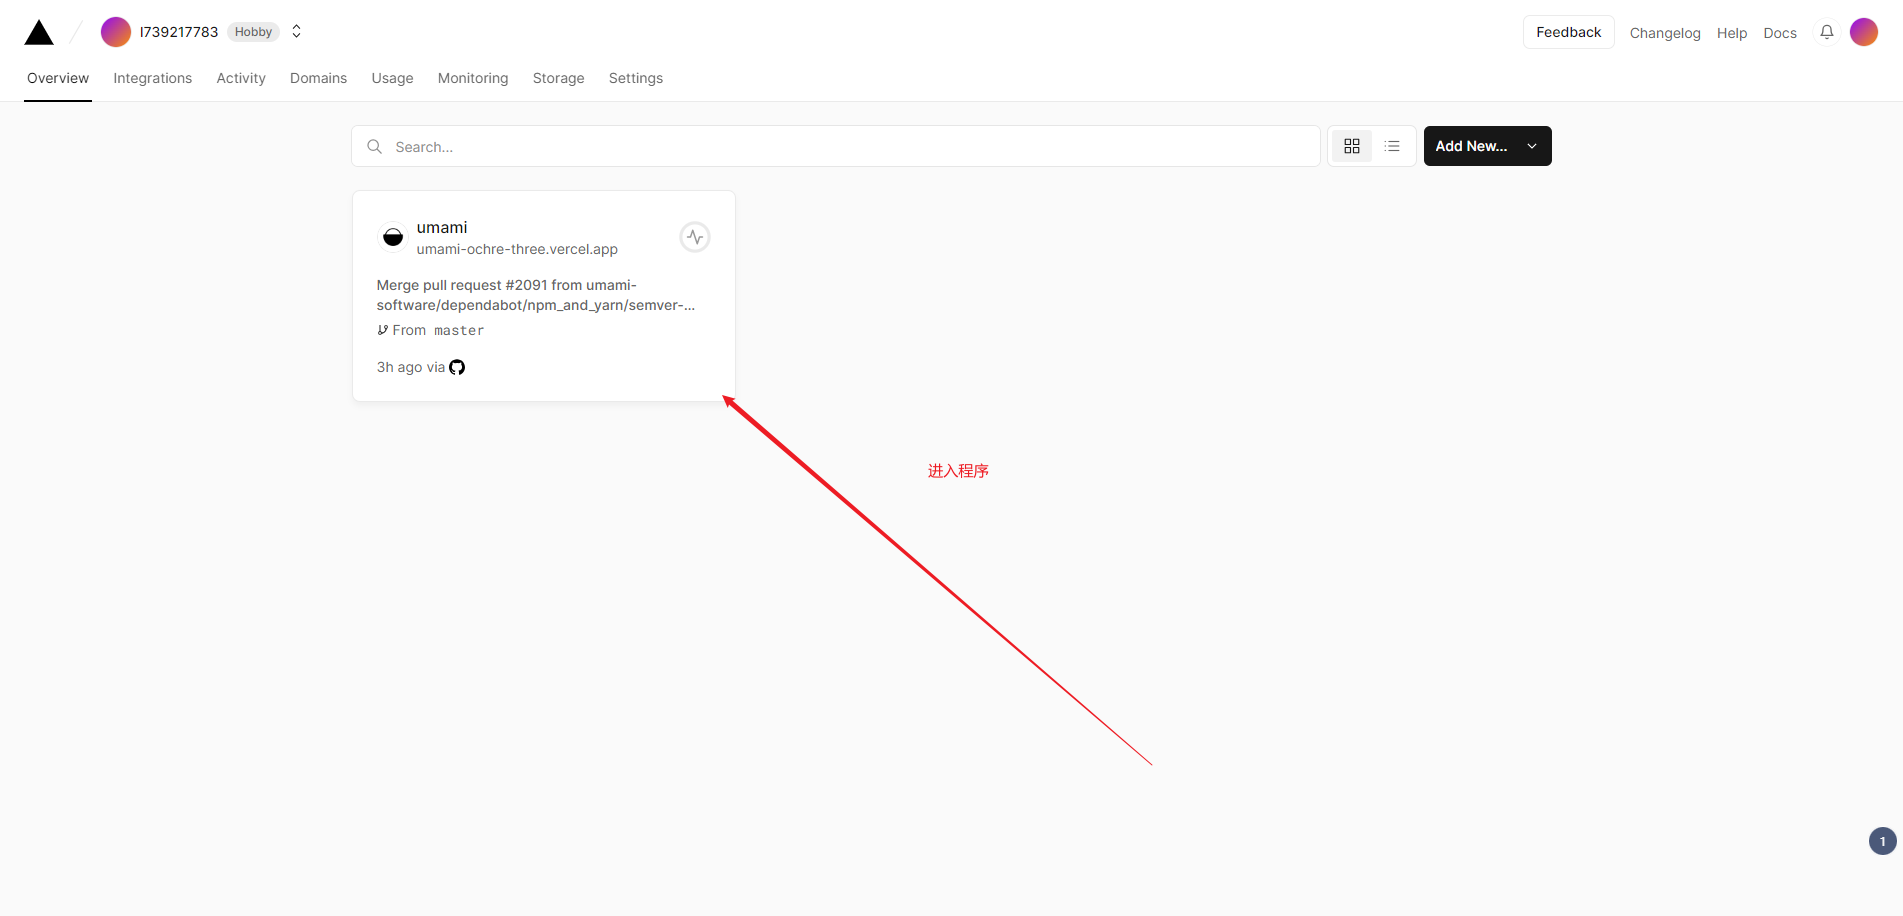Click the Hobby plan badge
The height and width of the screenshot is (916, 1903).
tap(253, 32)
